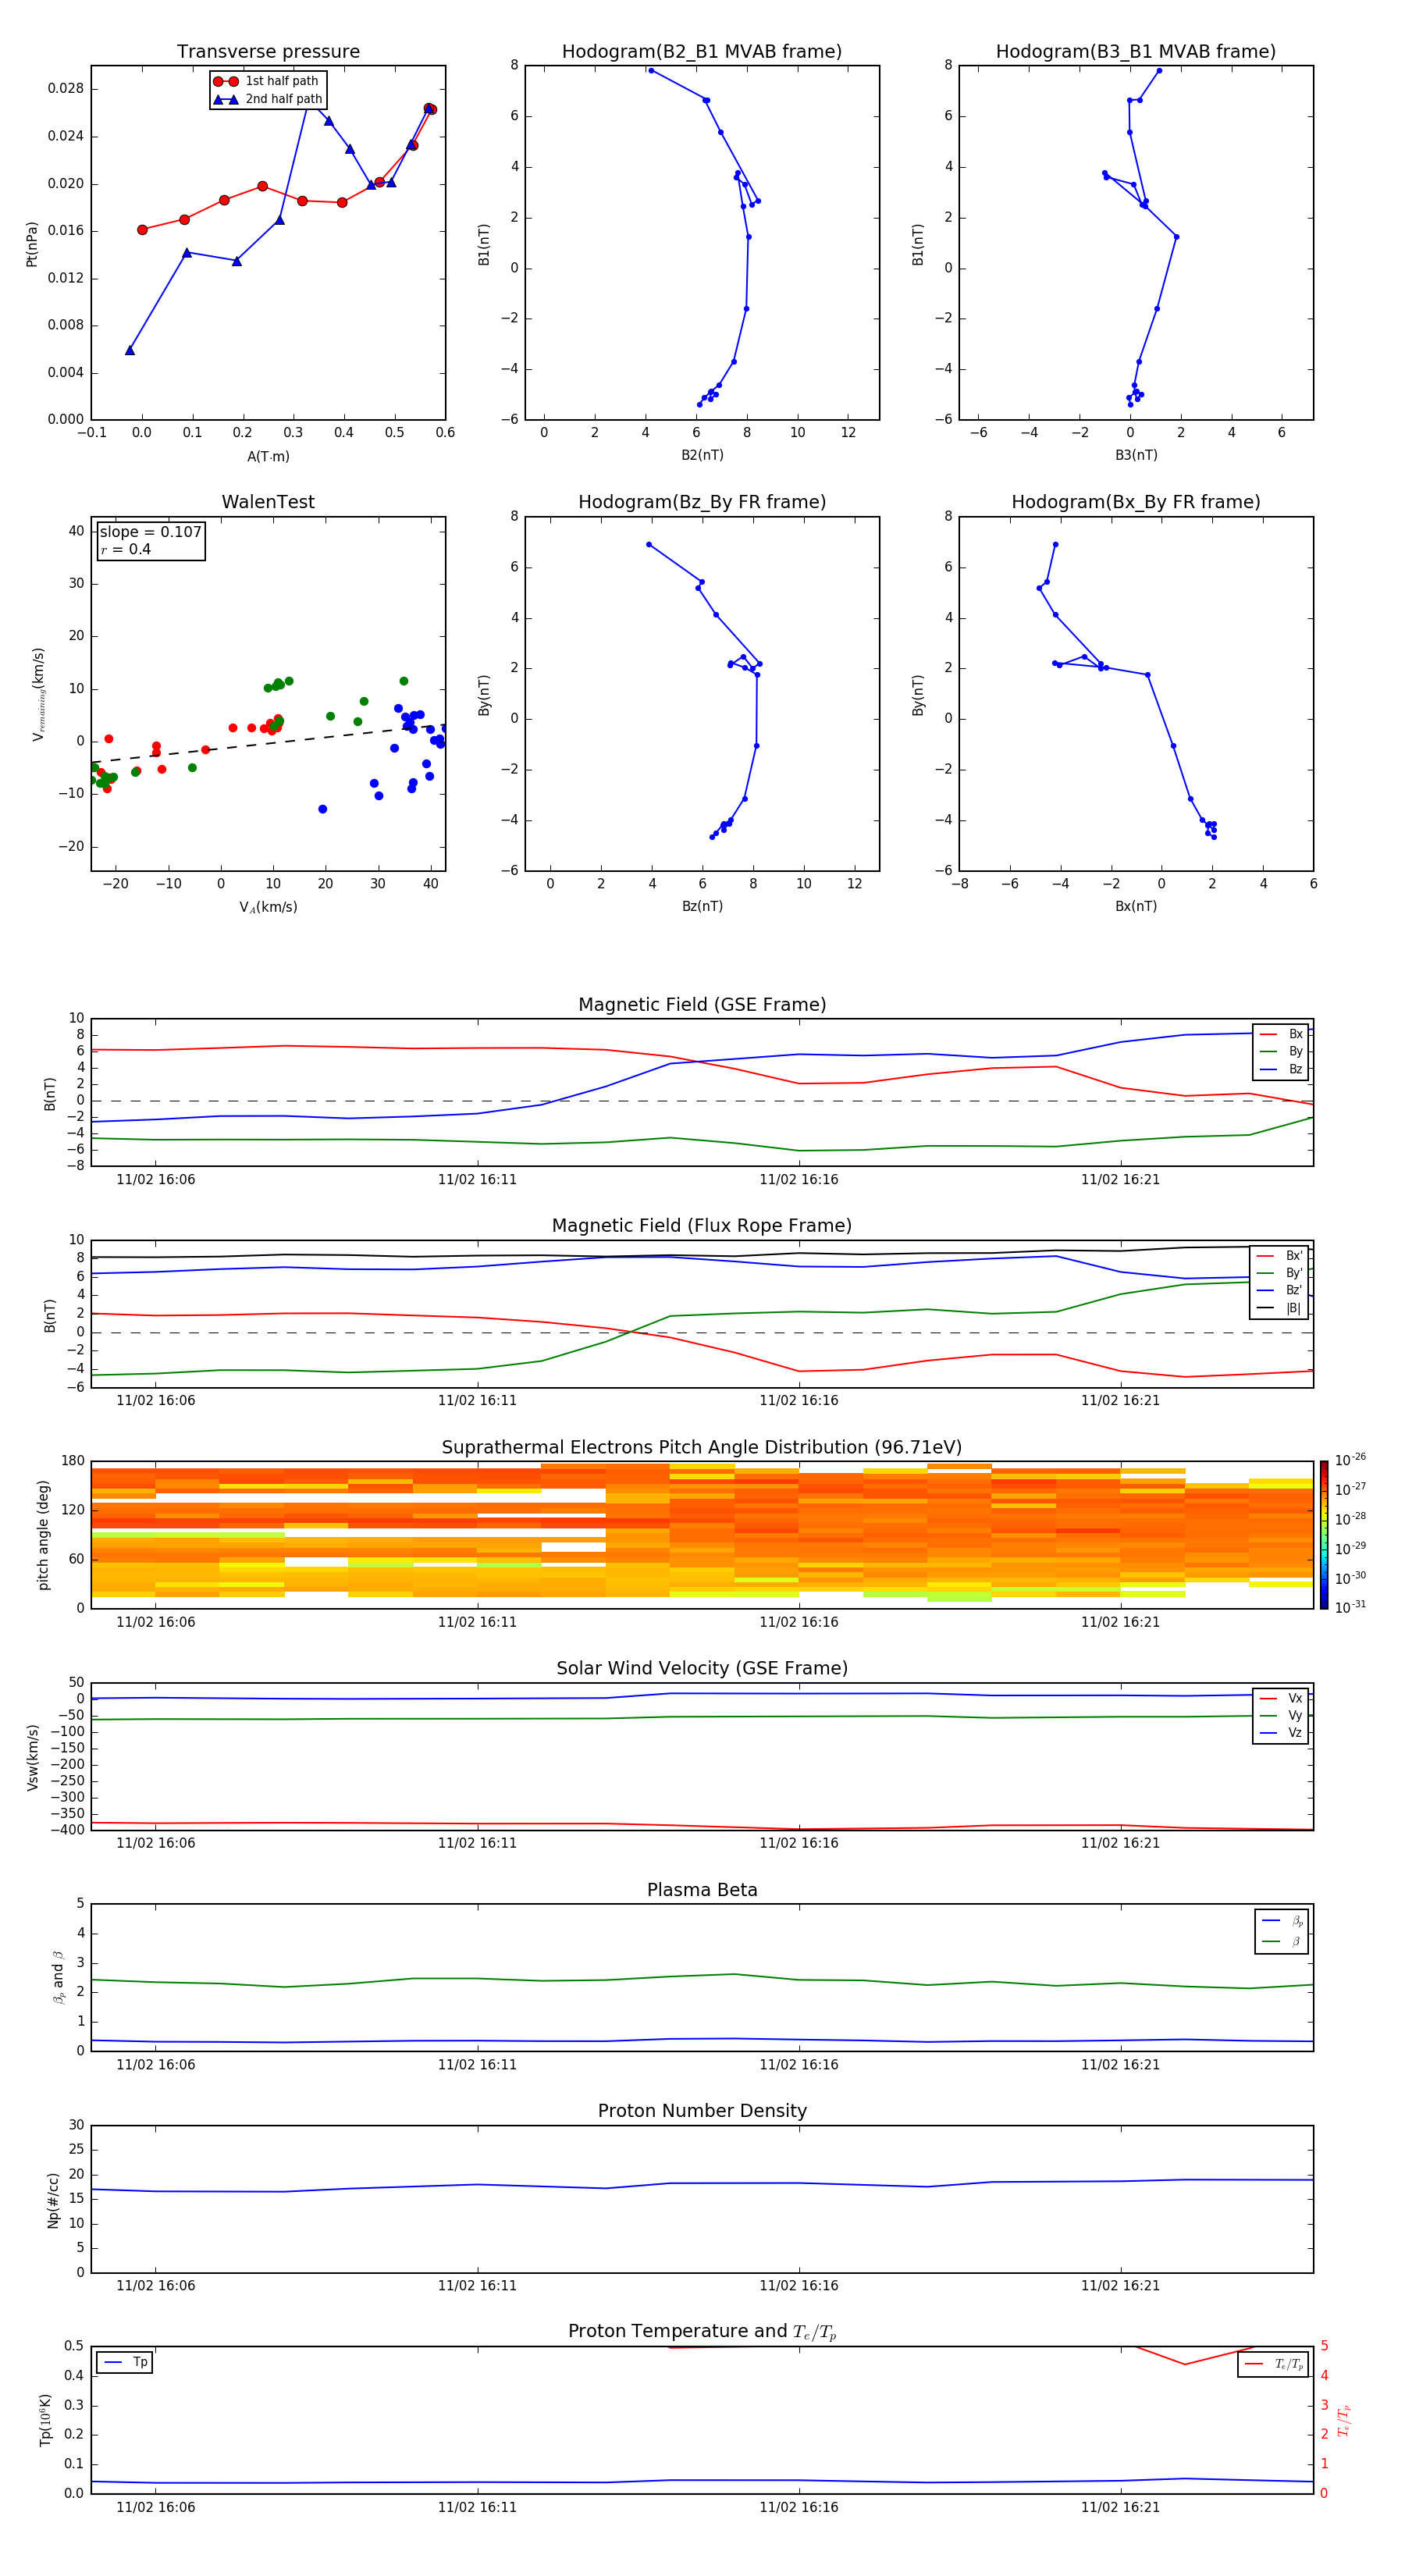The width and height of the screenshot is (1405, 2576).
Task: Click the 'Solar Wind Velocity (GSE Frame)' title
Action: [x=702, y=1668]
